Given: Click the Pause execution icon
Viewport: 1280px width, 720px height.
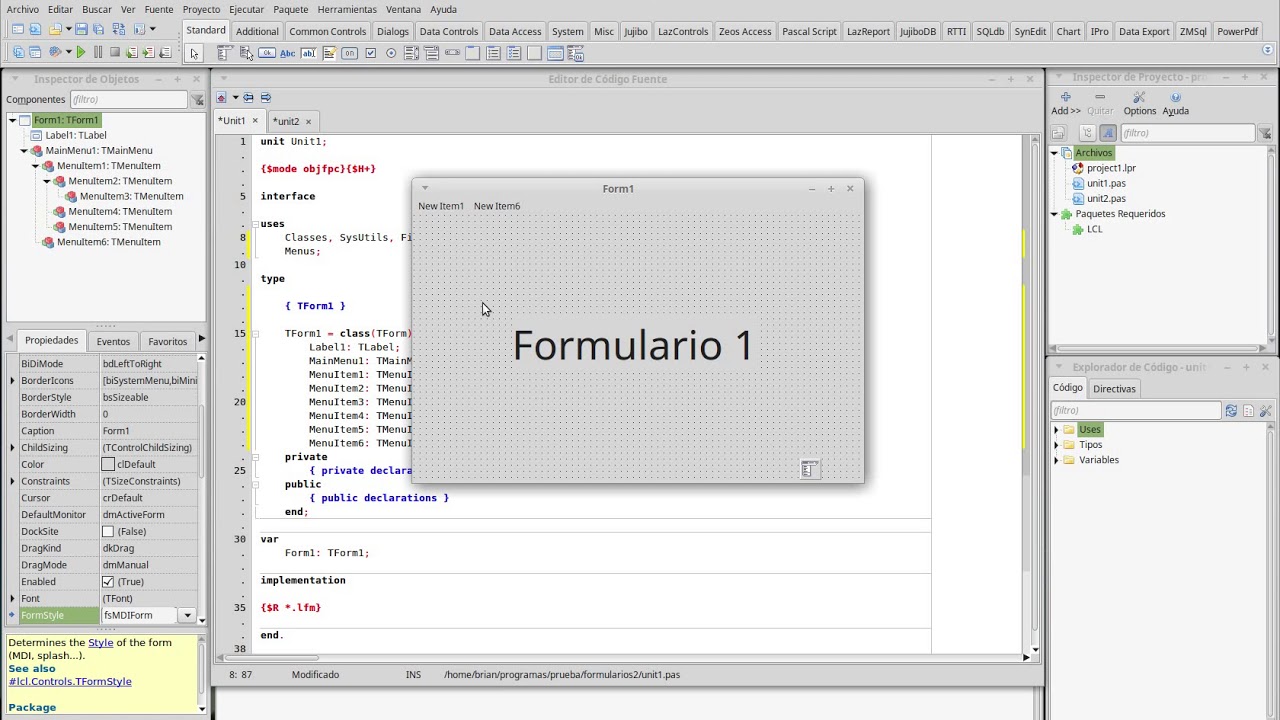Looking at the screenshot, I should pos(98,52).
